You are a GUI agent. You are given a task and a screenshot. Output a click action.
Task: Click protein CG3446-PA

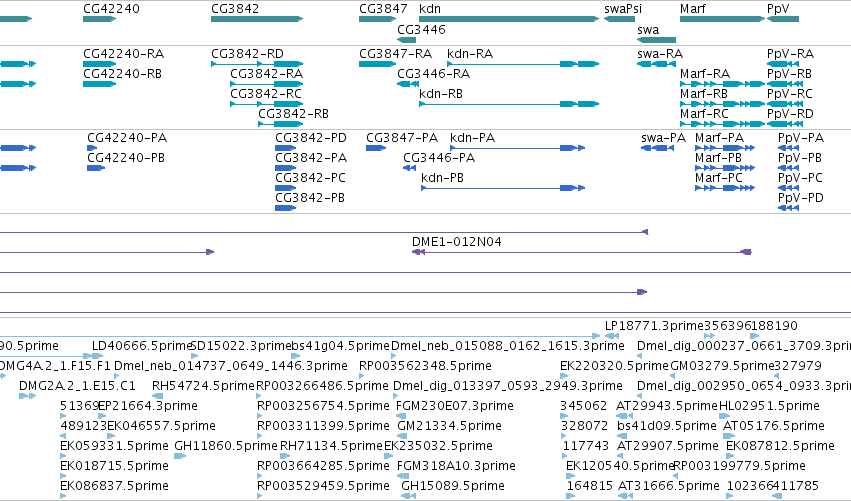[x=410, y=168]
